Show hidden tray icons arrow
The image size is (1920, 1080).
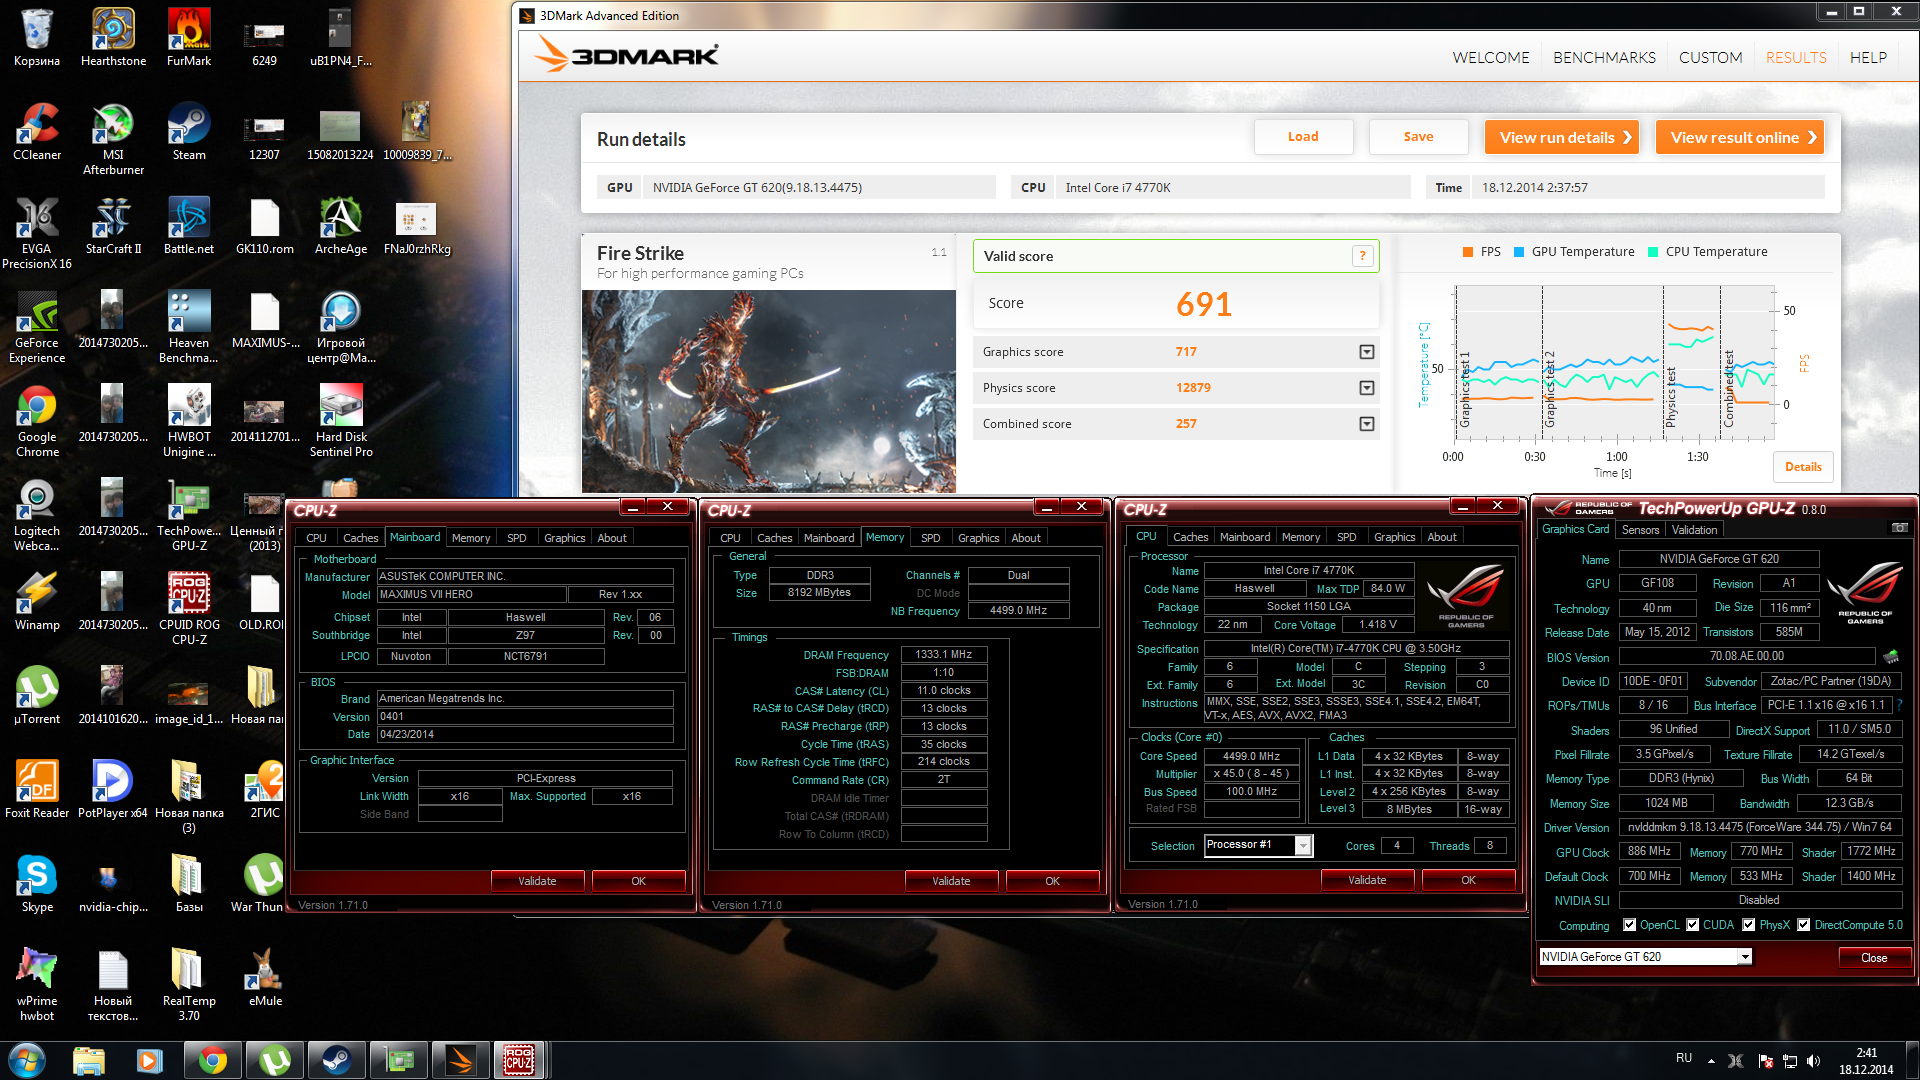pos(1711,1061)
